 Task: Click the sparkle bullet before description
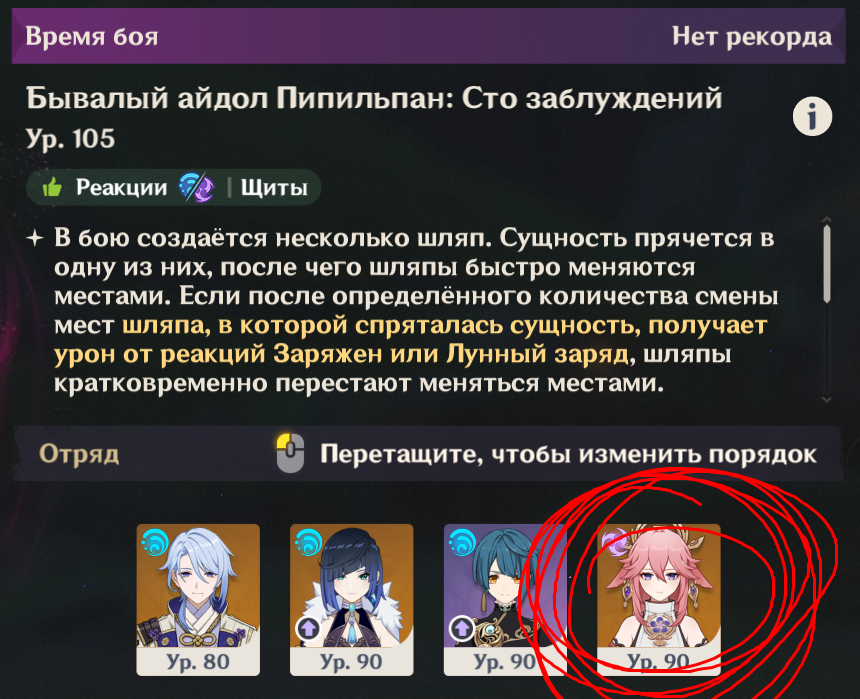[35, 238]
